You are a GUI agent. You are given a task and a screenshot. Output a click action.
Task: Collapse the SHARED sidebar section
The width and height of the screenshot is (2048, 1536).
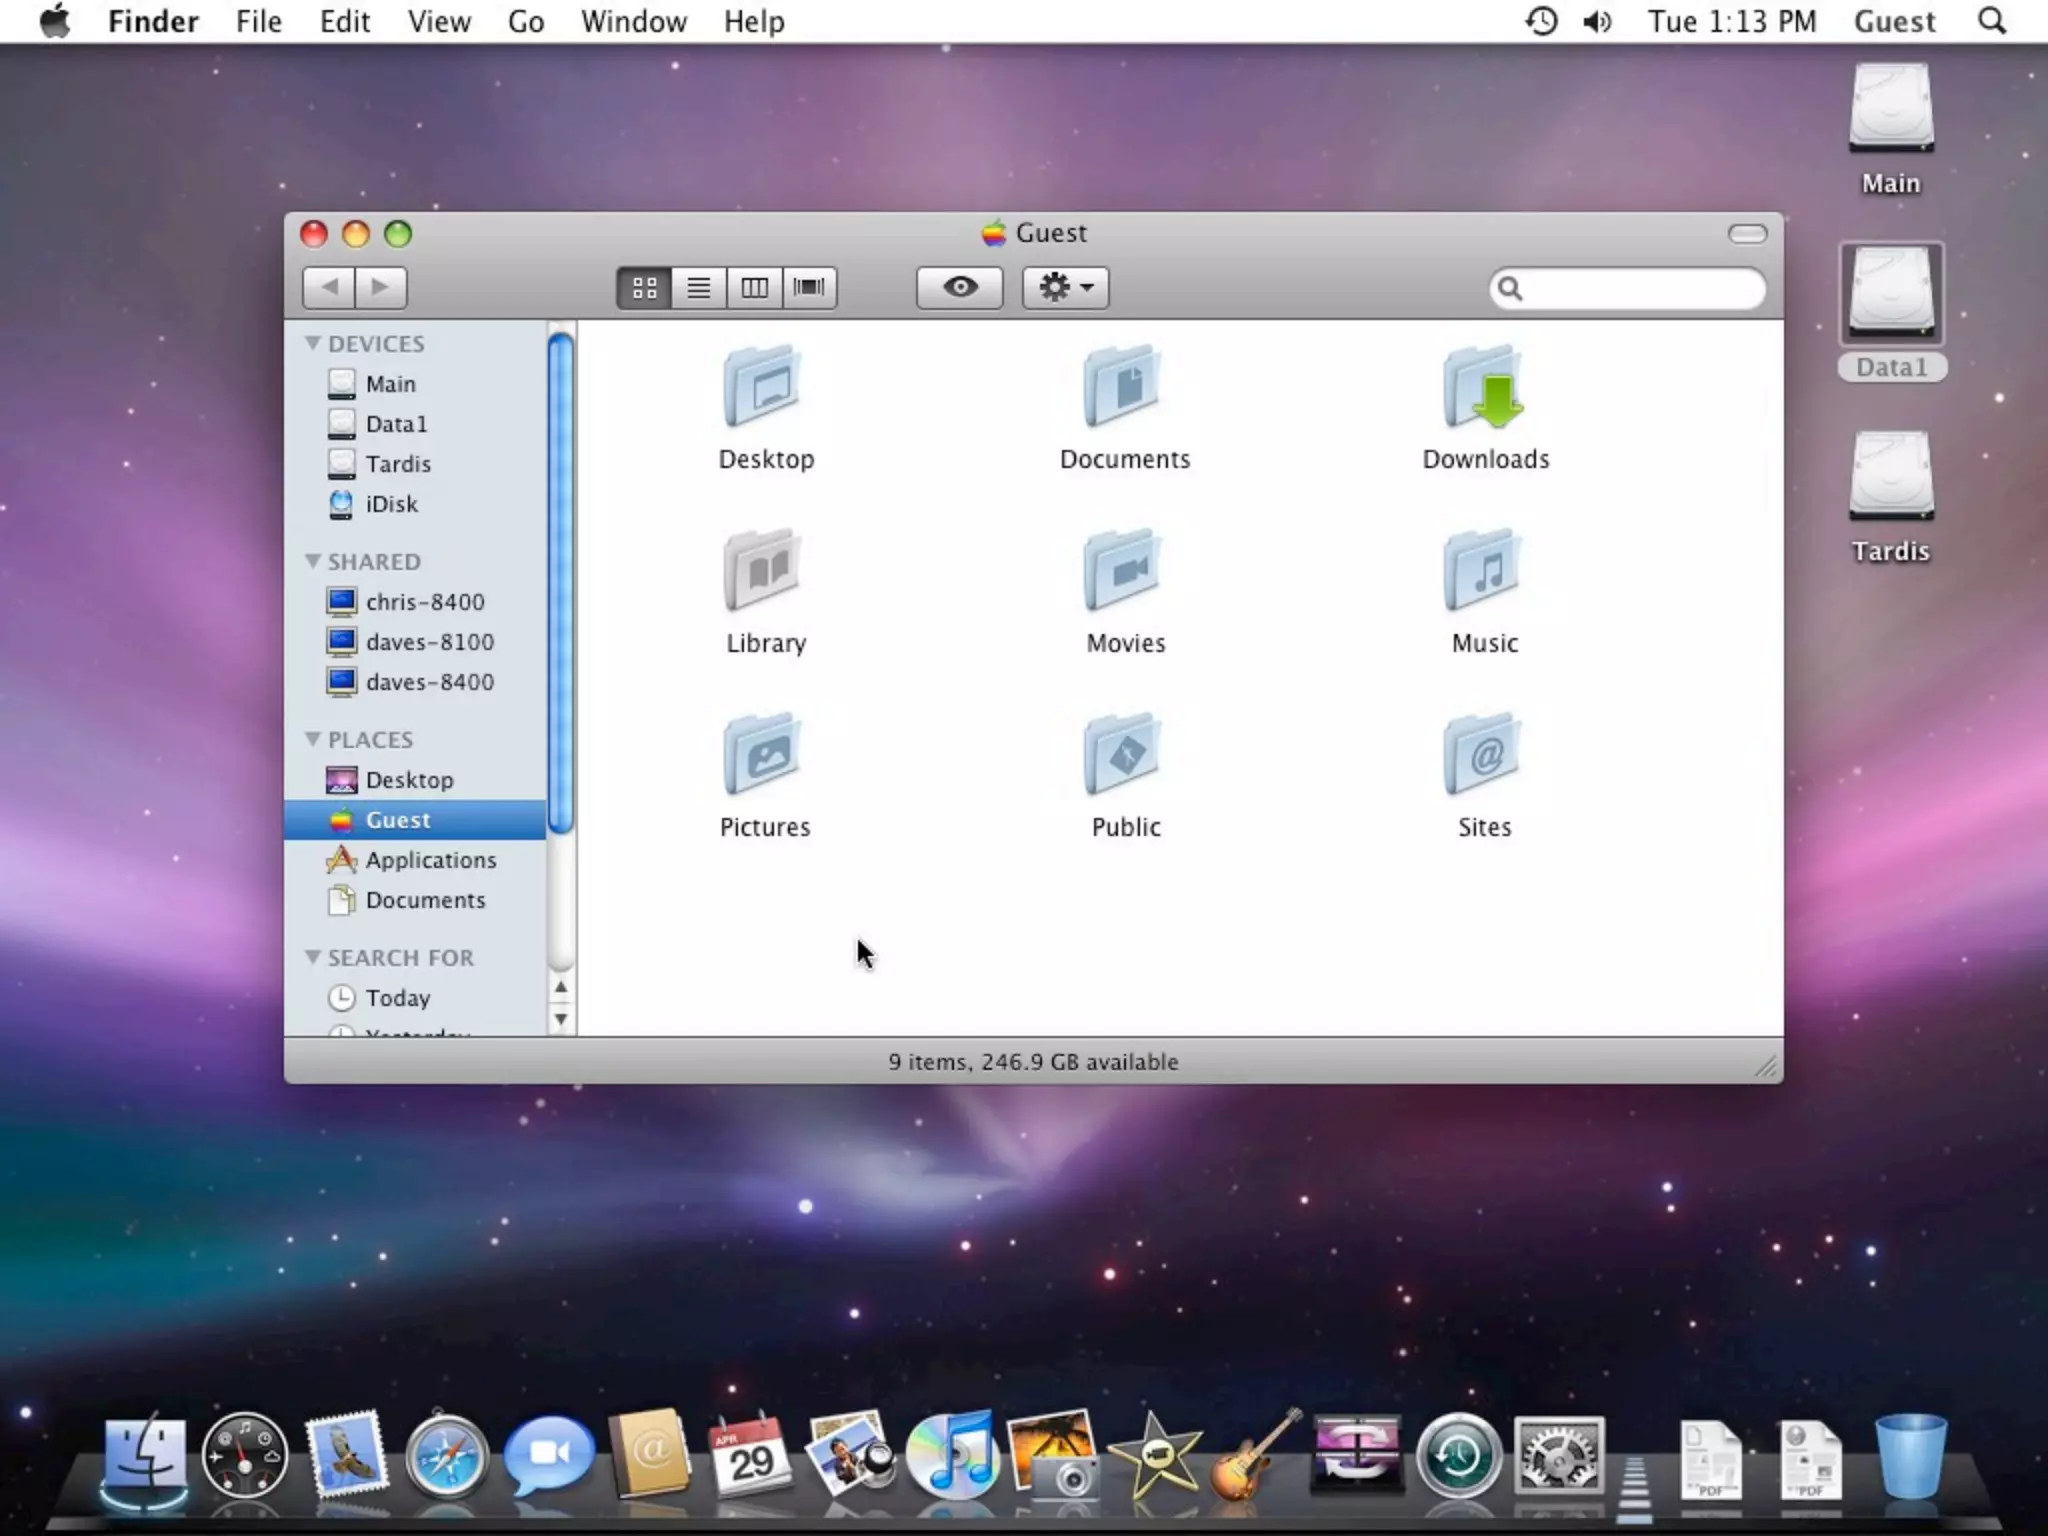click(312, 561)
